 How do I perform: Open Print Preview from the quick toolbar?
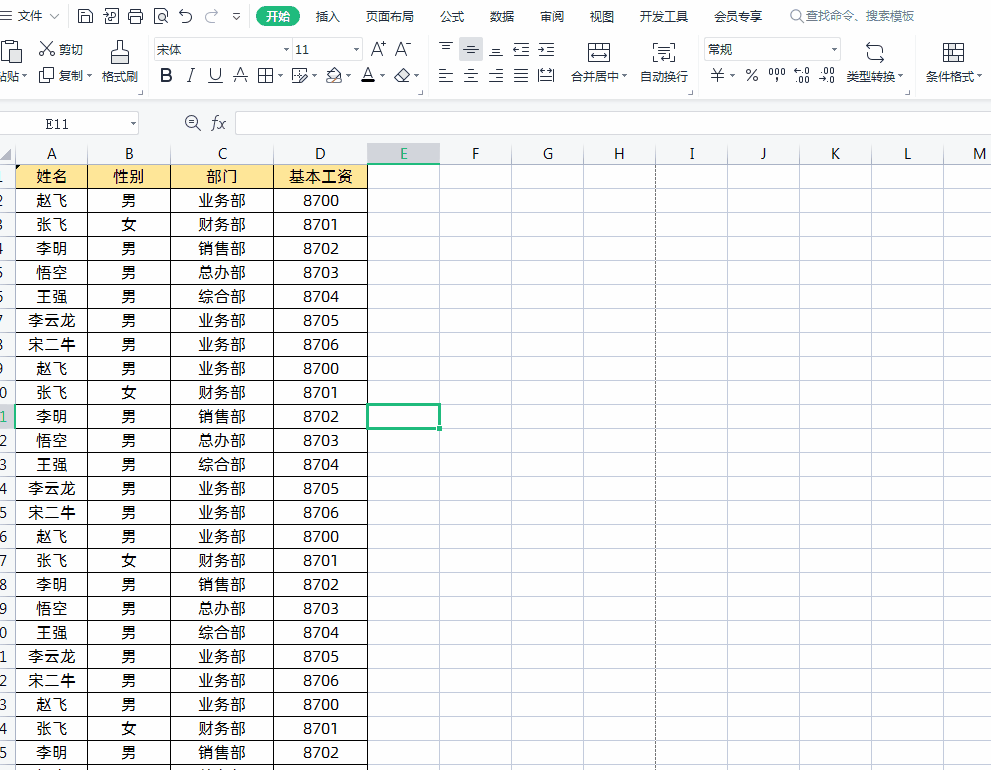click(160, 16)
